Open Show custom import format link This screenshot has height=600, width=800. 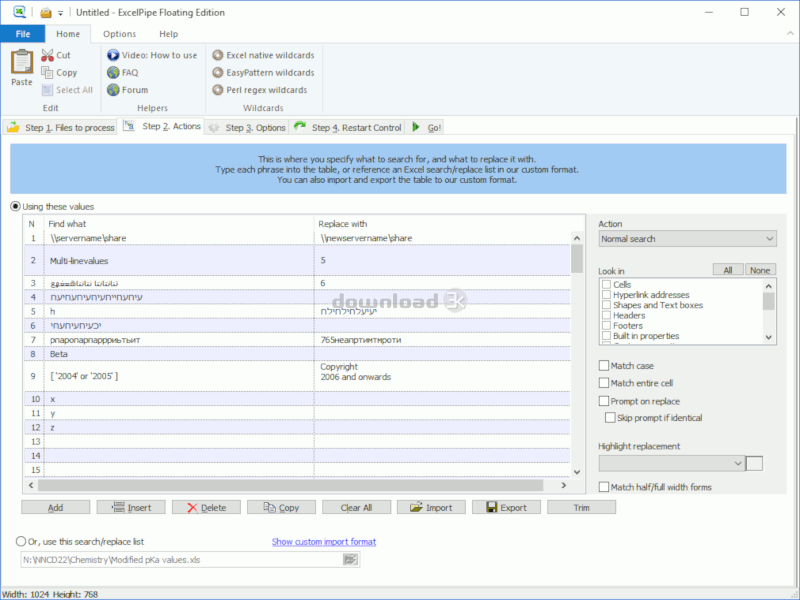(323, 542)
